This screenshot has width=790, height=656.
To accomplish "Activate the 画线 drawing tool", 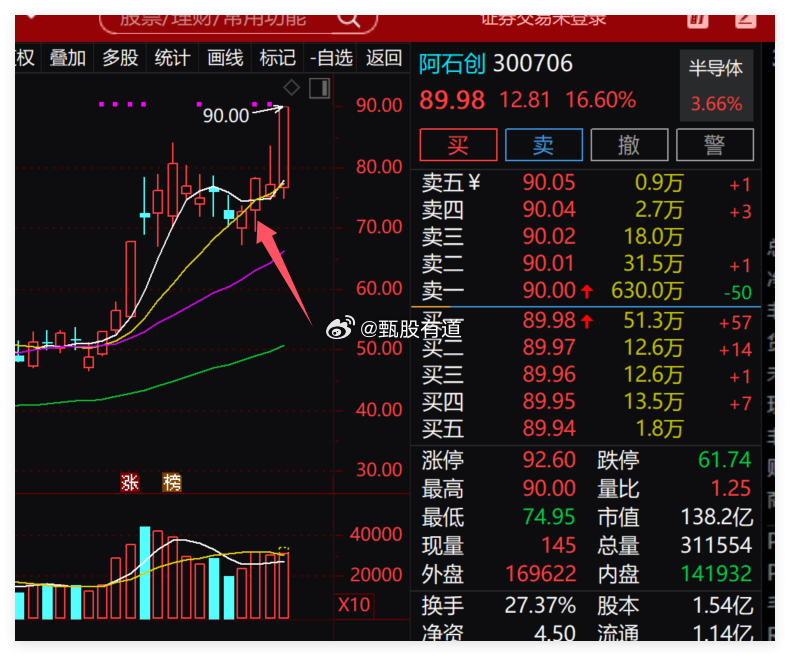I will [225, 58].
